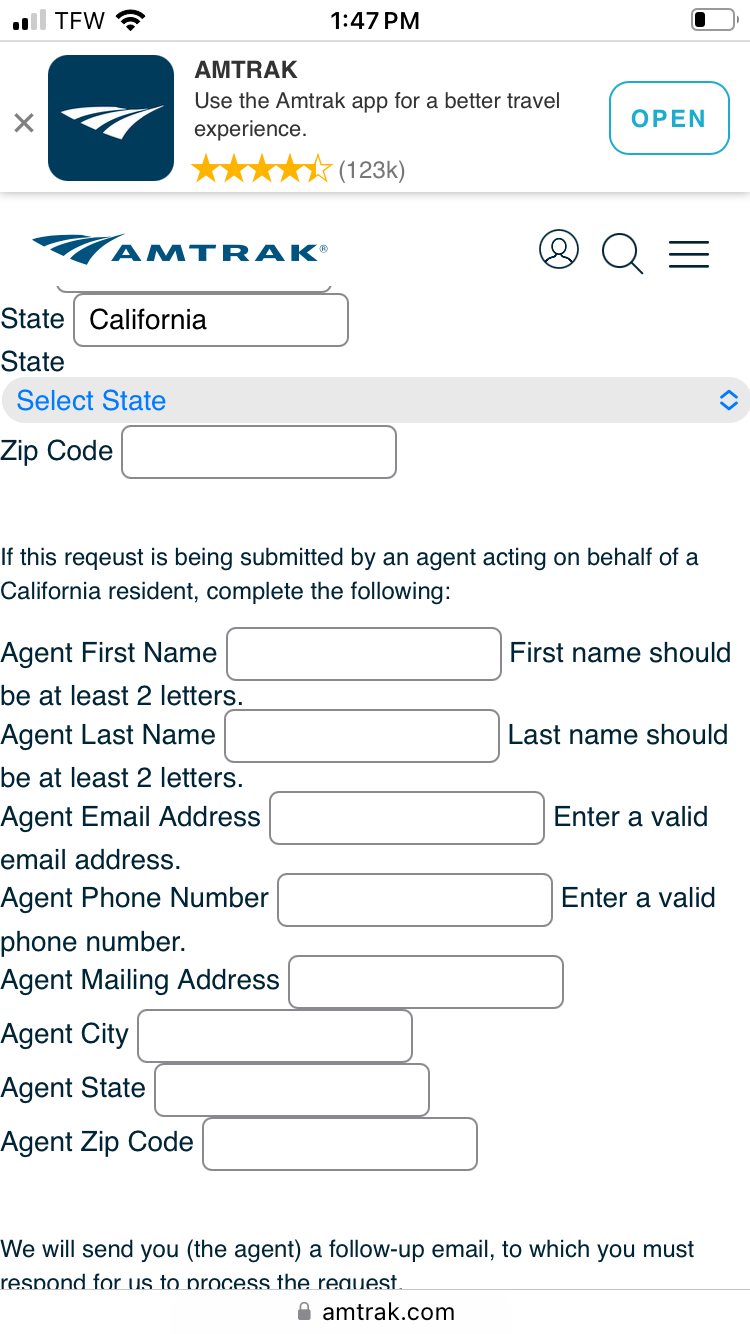Dismiss the Amtrak app banner
The height and width of the screenshot is (1334, 750).
coord(24,123)
